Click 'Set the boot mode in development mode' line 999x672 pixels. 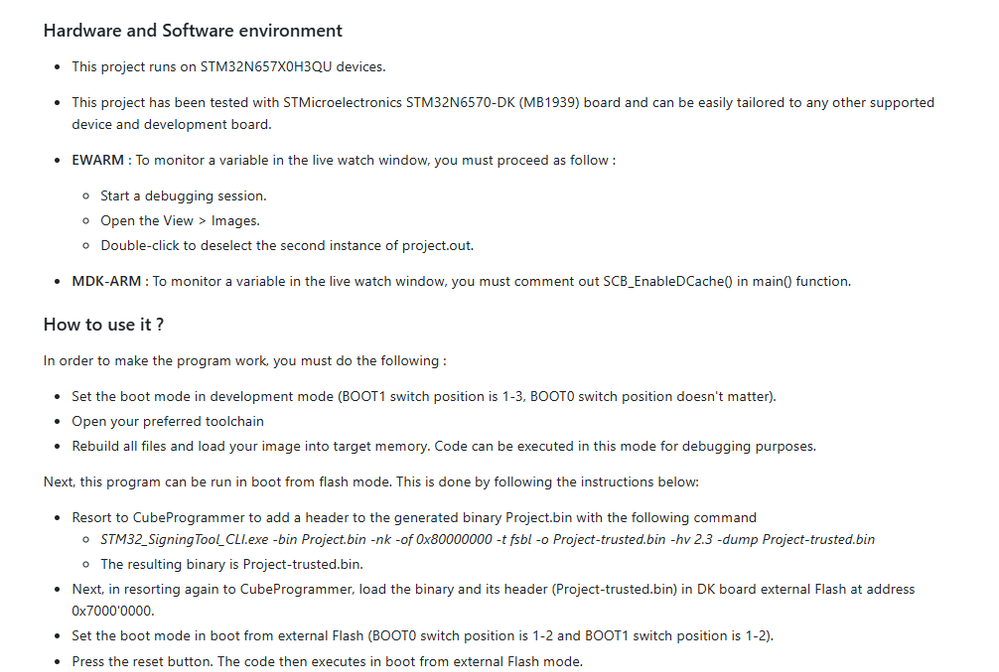[424, 397]
